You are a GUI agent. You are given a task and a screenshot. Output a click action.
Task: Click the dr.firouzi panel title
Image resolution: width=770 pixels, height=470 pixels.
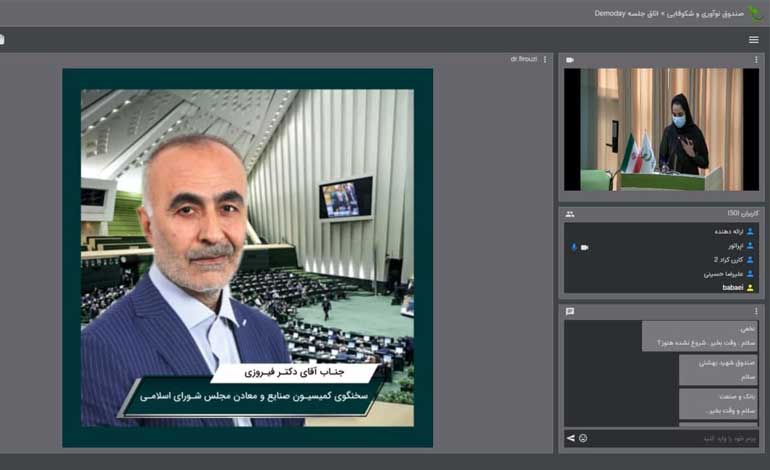(x=523, y=60)
